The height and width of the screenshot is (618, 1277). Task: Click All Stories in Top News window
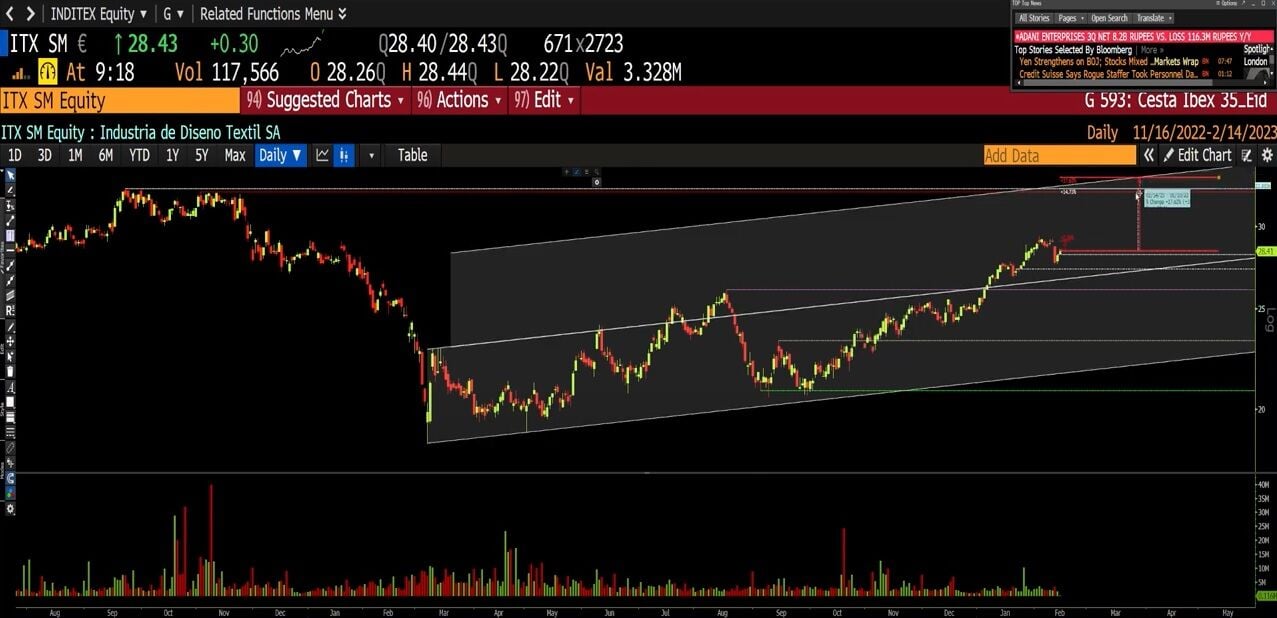1033,18
